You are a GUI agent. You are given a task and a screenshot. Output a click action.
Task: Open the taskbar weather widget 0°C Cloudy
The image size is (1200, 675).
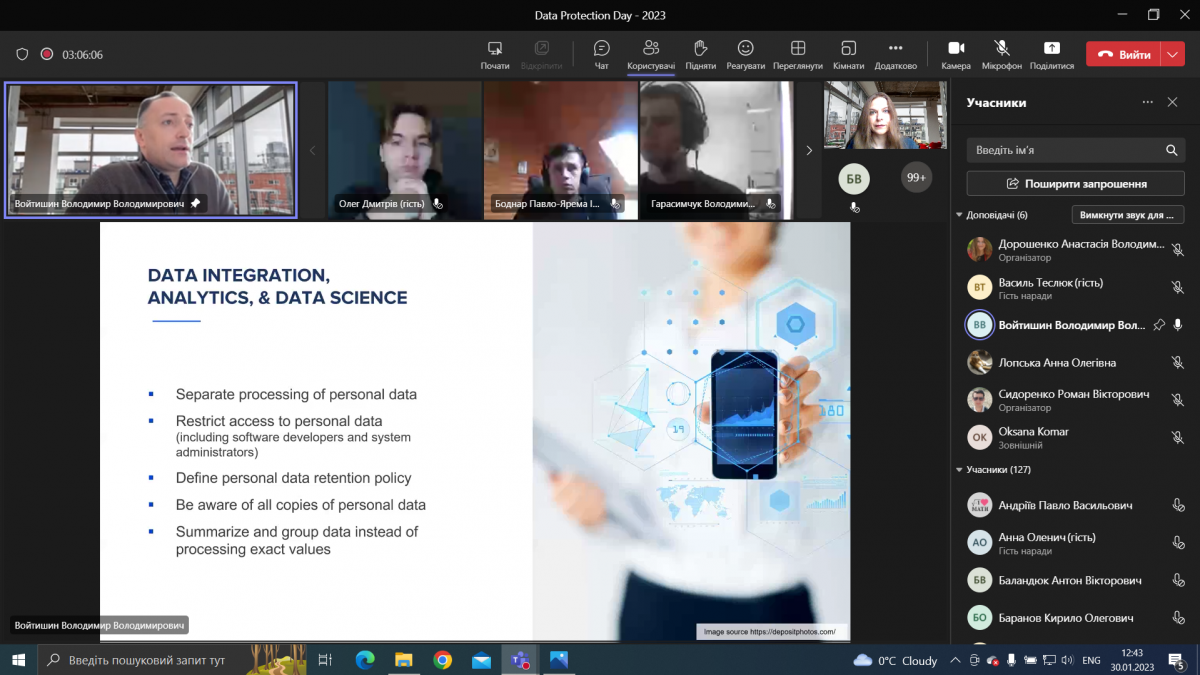coord(895,660)
